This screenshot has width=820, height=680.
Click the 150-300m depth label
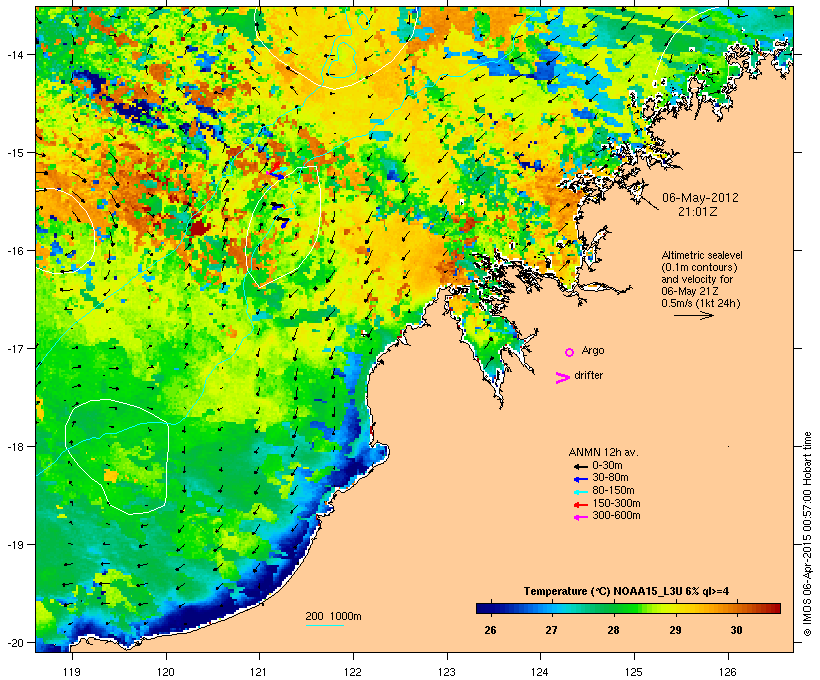coord(616,503)
